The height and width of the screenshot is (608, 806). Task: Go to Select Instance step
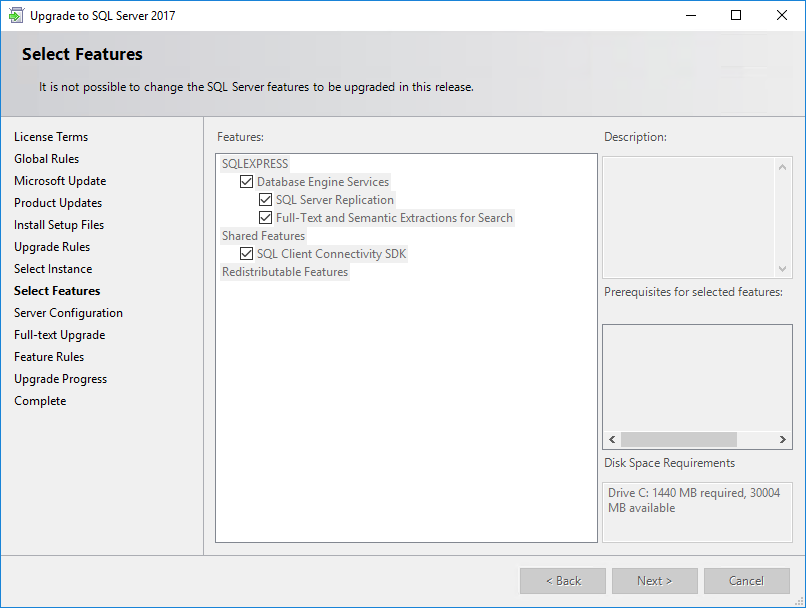(x=53, y=269)
